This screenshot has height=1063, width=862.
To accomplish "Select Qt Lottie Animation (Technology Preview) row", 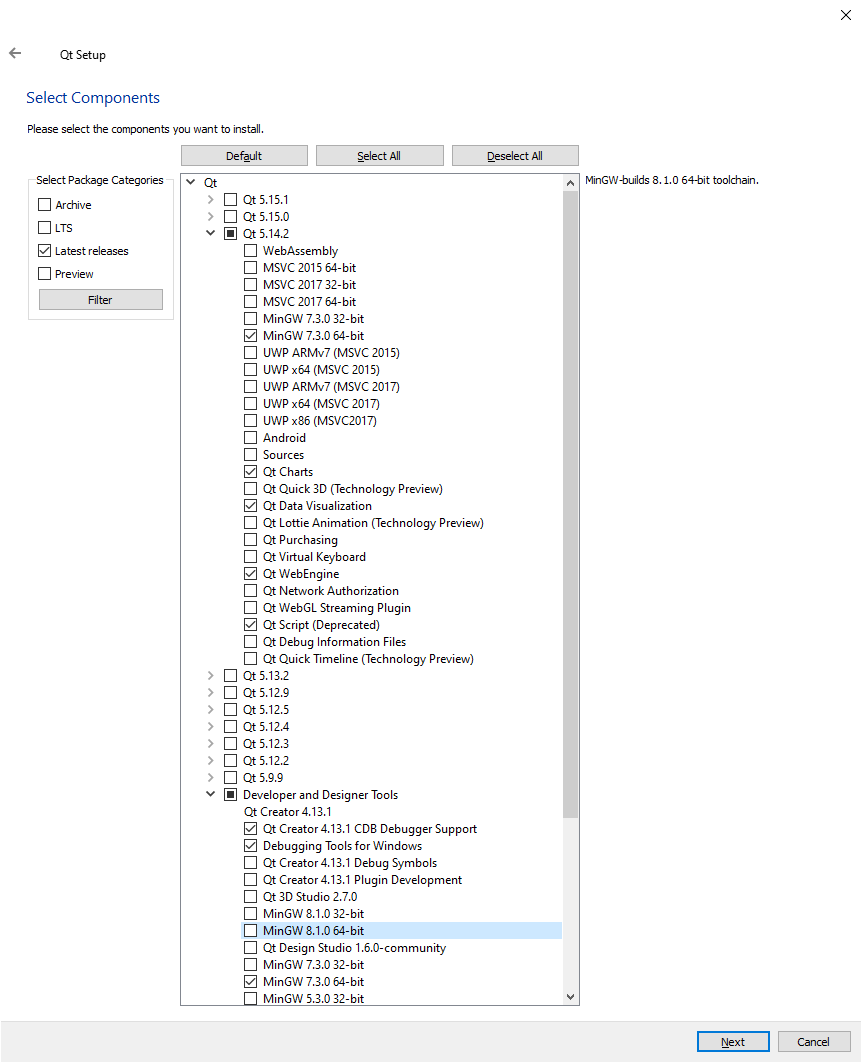I will (x=373, y=523).
